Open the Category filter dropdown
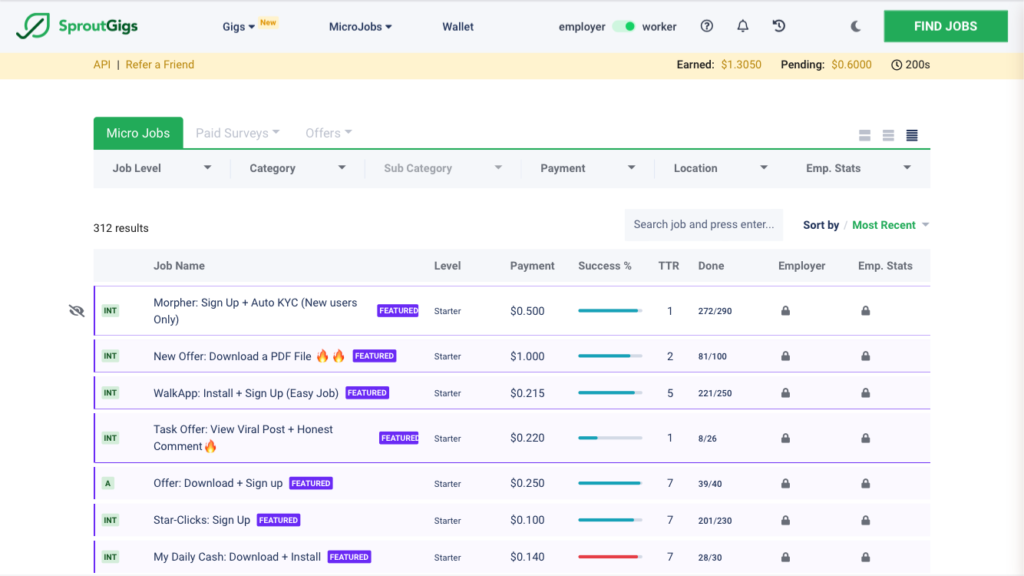 point(297,168)
